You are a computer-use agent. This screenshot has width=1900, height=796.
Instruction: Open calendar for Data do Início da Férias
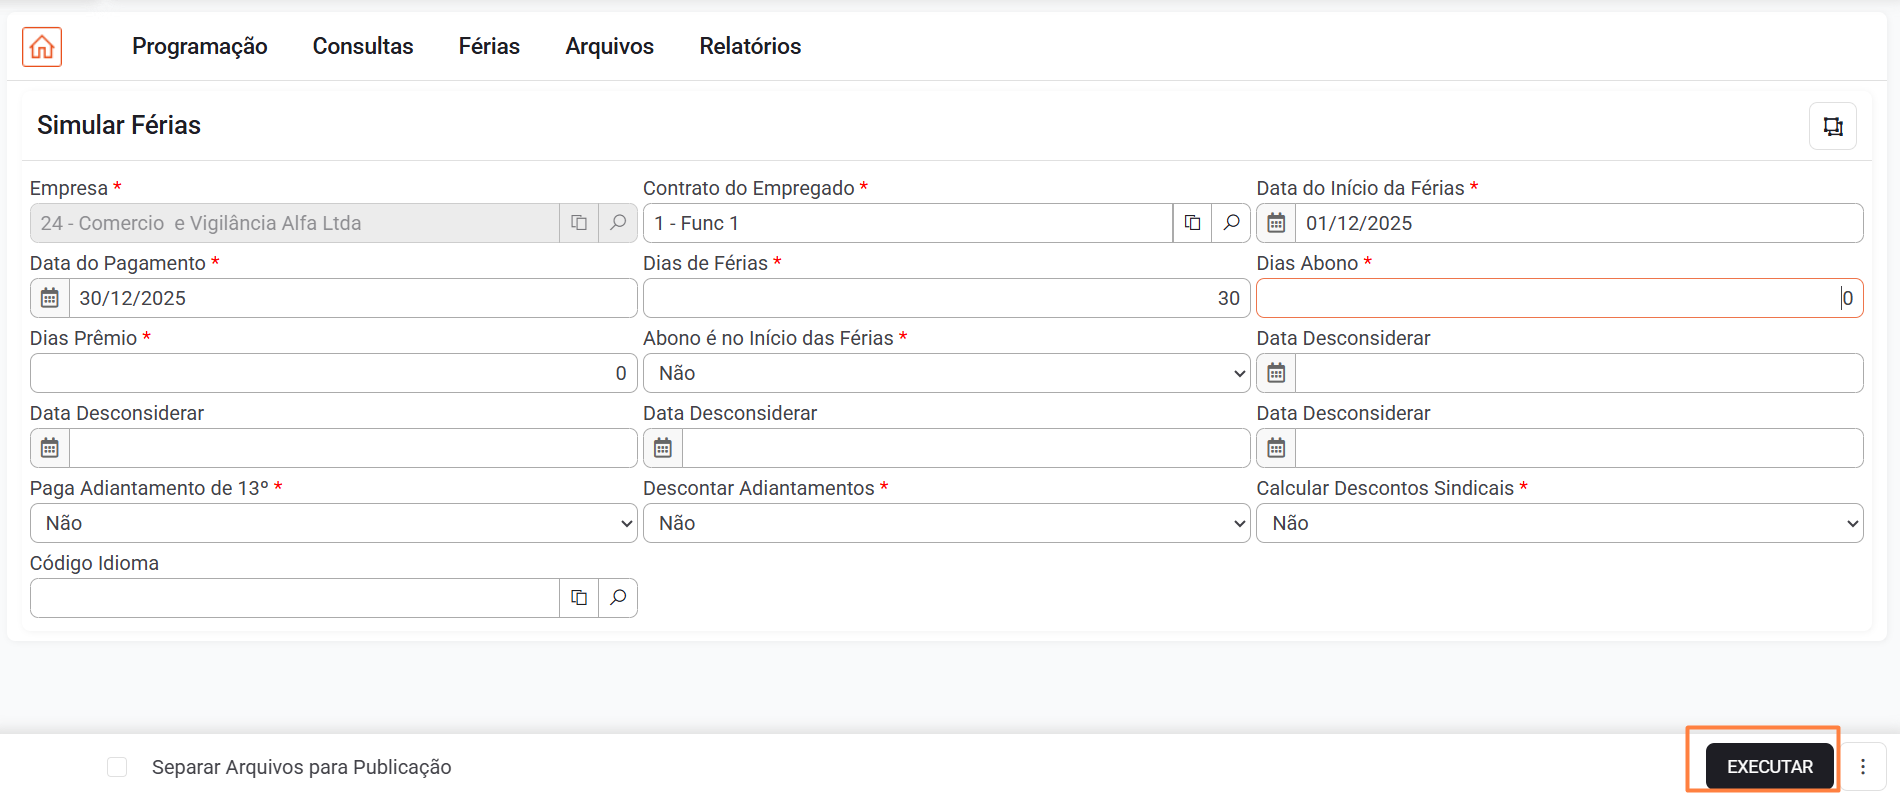click(x=1276, y=223)
